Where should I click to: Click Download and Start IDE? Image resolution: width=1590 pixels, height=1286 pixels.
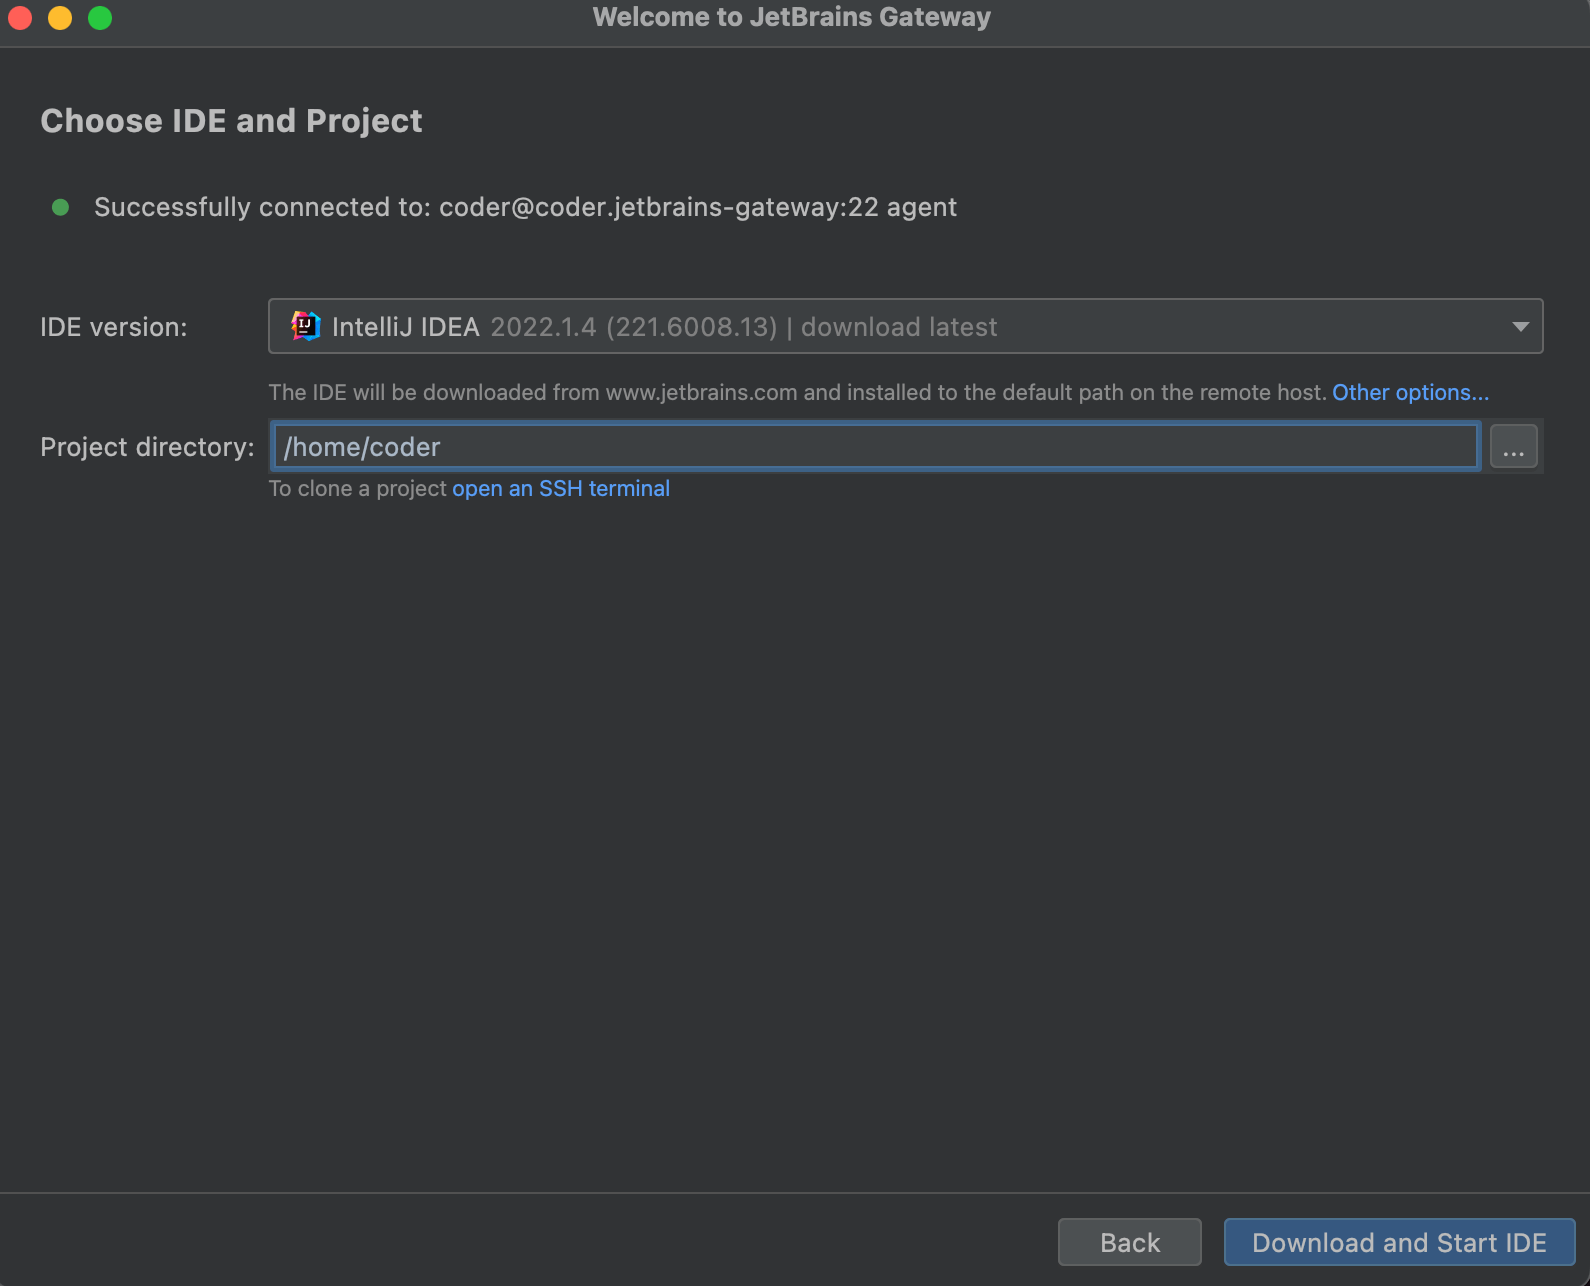coord(1399,1242)
